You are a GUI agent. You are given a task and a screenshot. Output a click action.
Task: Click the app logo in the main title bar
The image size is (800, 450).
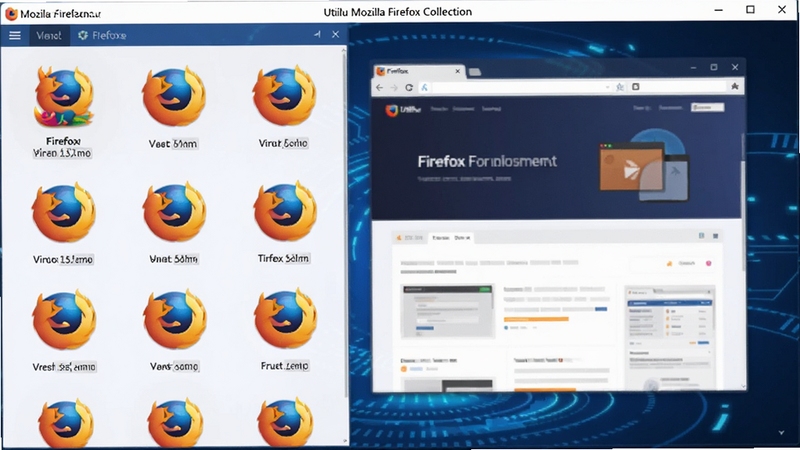pos(11,14)
